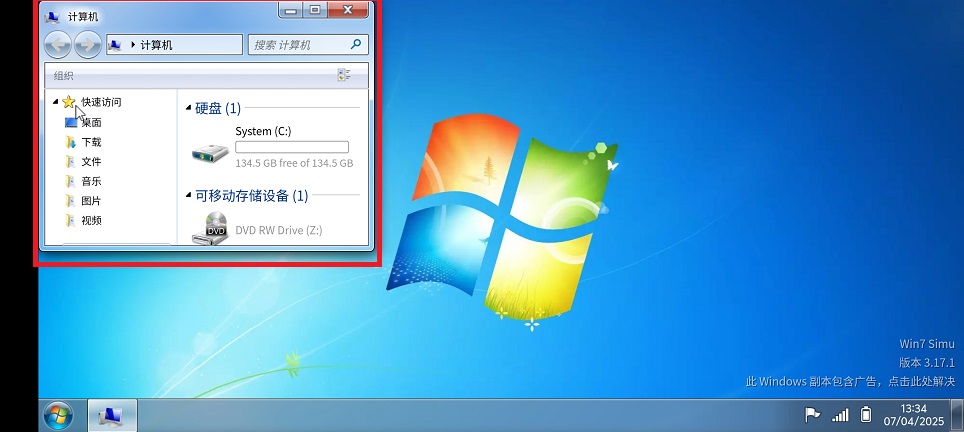Image resolution: width=964 pixels, height=432 pixels.
Task: Collapse the 硬盘 (1) group
Action: click(188, 109)
